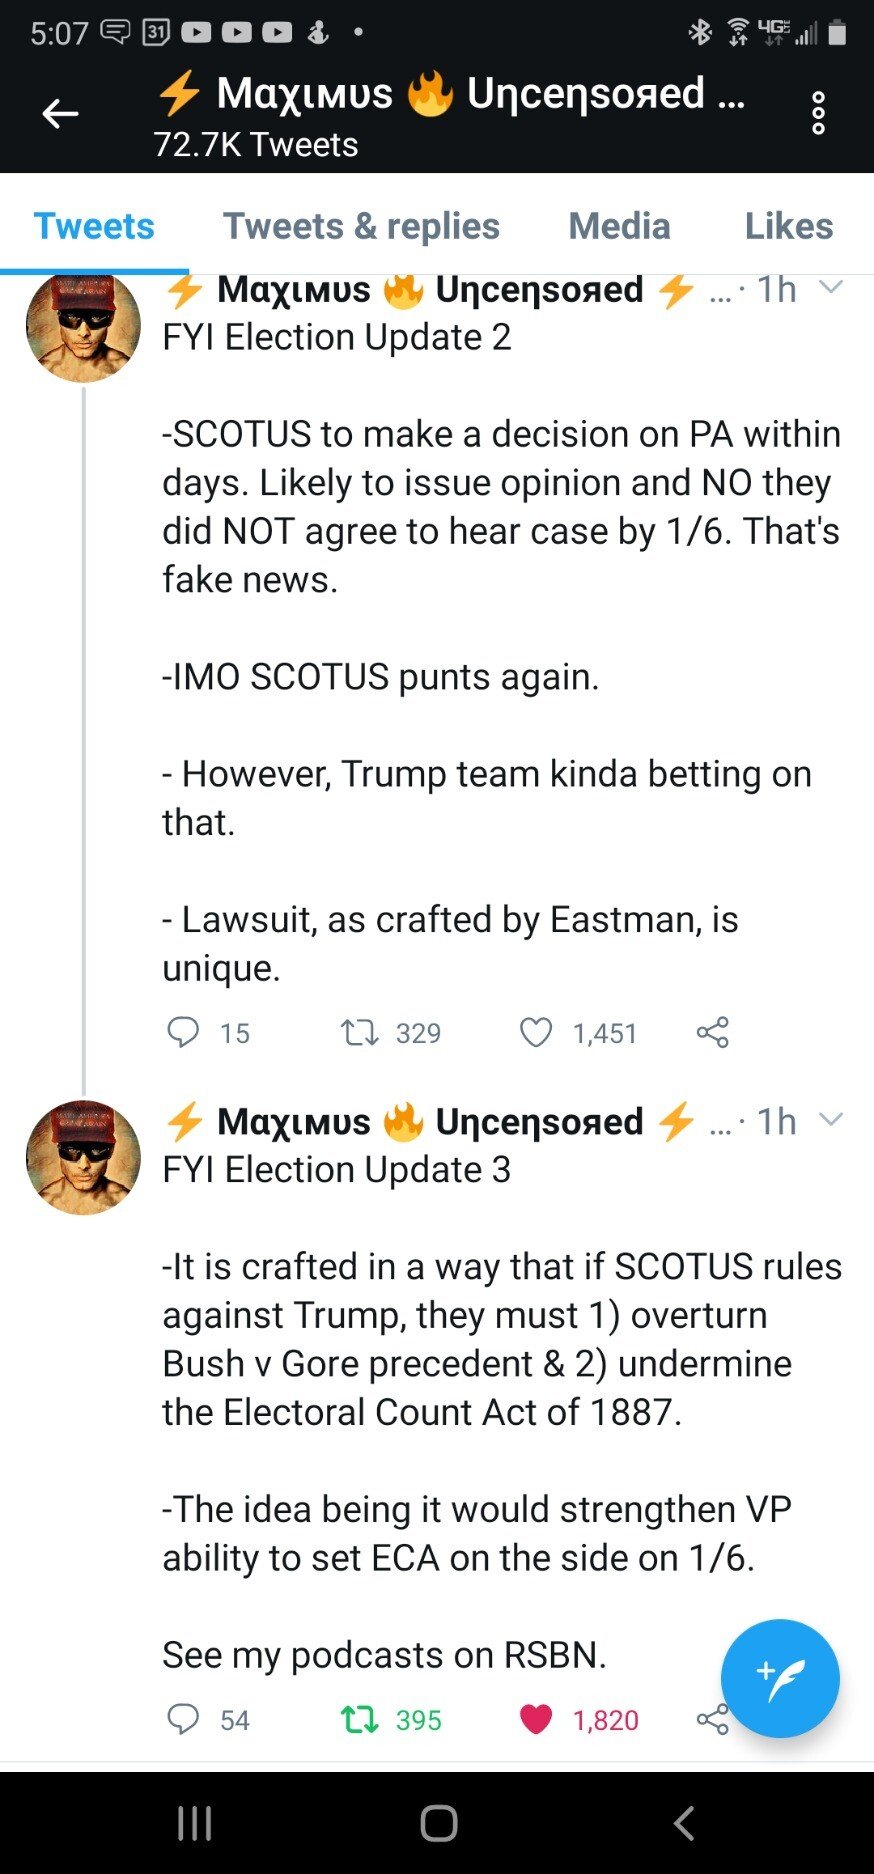Open the Likes tab

788,226
